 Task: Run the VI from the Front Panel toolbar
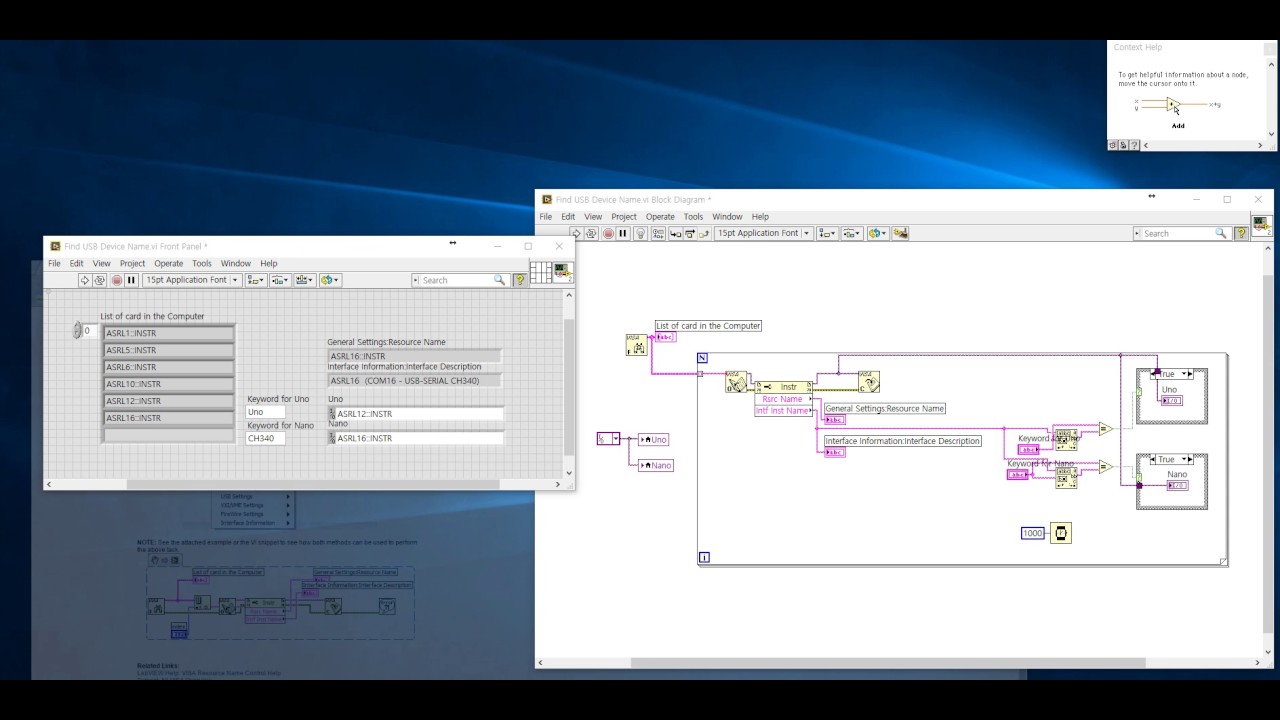[85, 280]
